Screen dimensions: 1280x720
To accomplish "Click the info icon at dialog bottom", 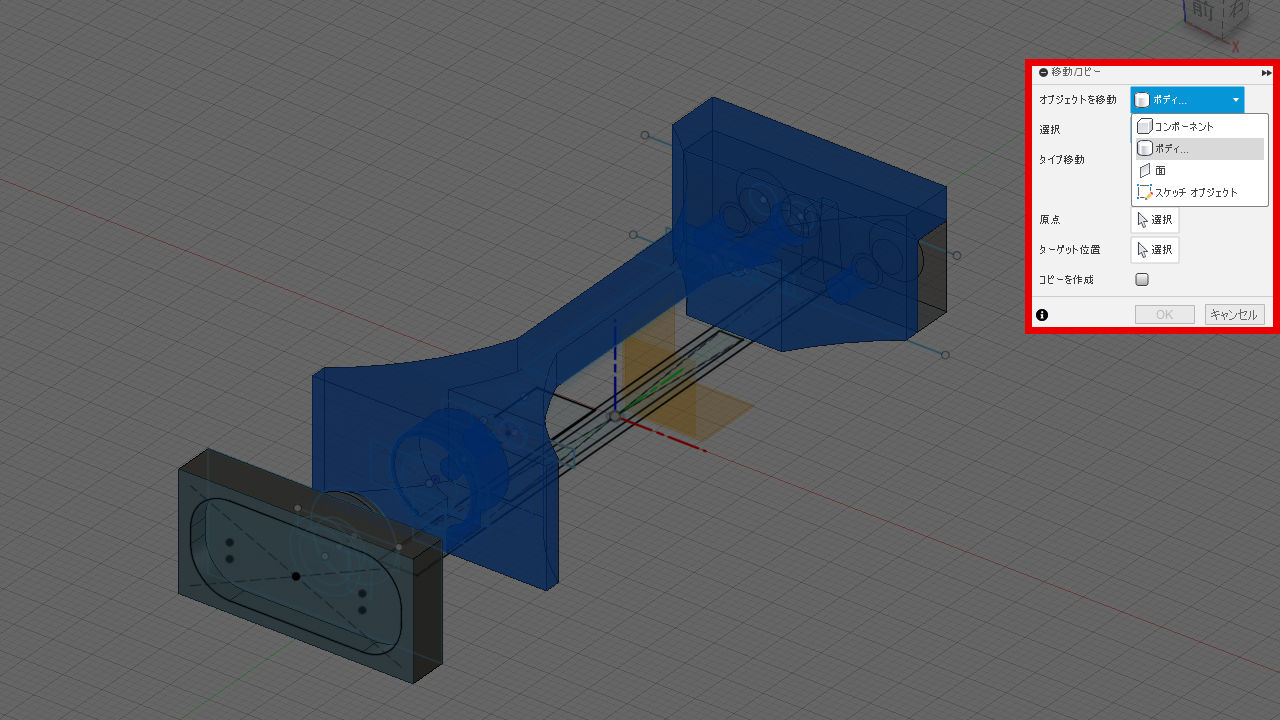I will coord(1042,315).
